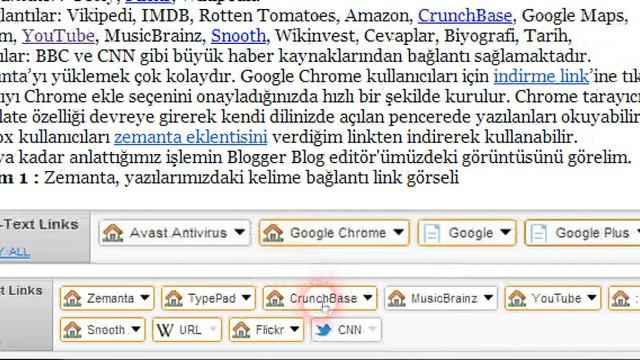Click the Wikipedia W icon on URL chip

coord(165,330)
